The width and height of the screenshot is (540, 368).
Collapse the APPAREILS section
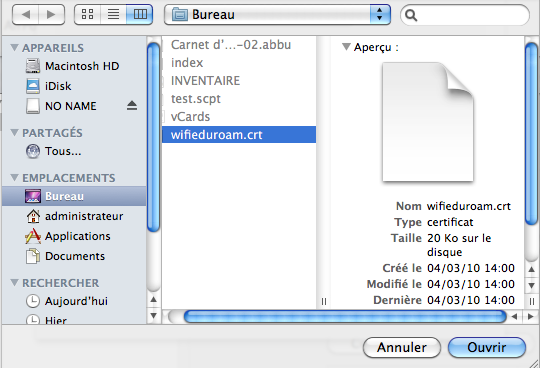point(14,47)
